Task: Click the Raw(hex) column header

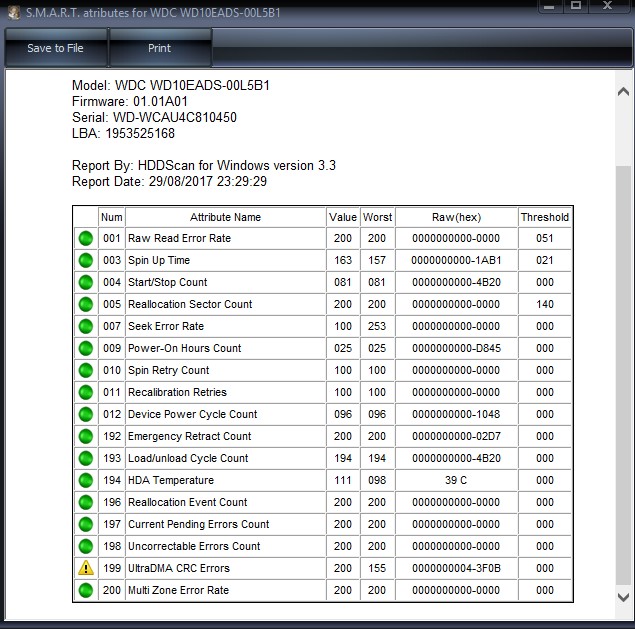Action: click(x=456, y=217)
